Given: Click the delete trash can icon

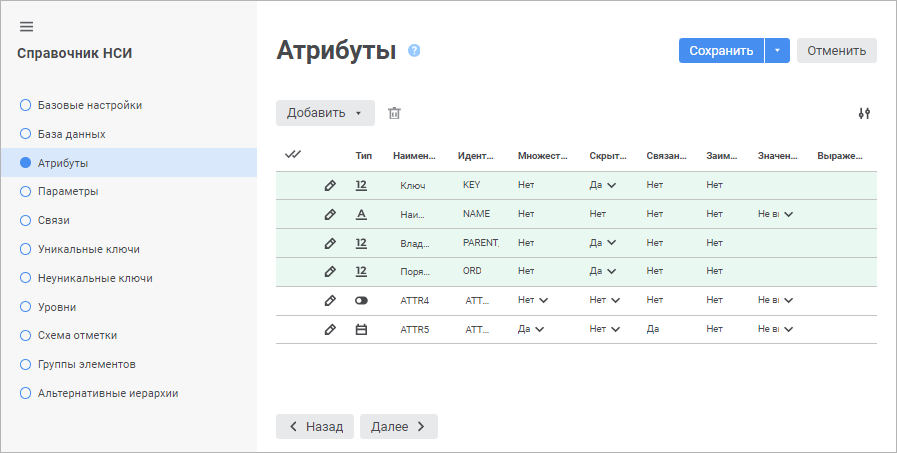Looking at the screenshot, I should (x=394, y=113).
